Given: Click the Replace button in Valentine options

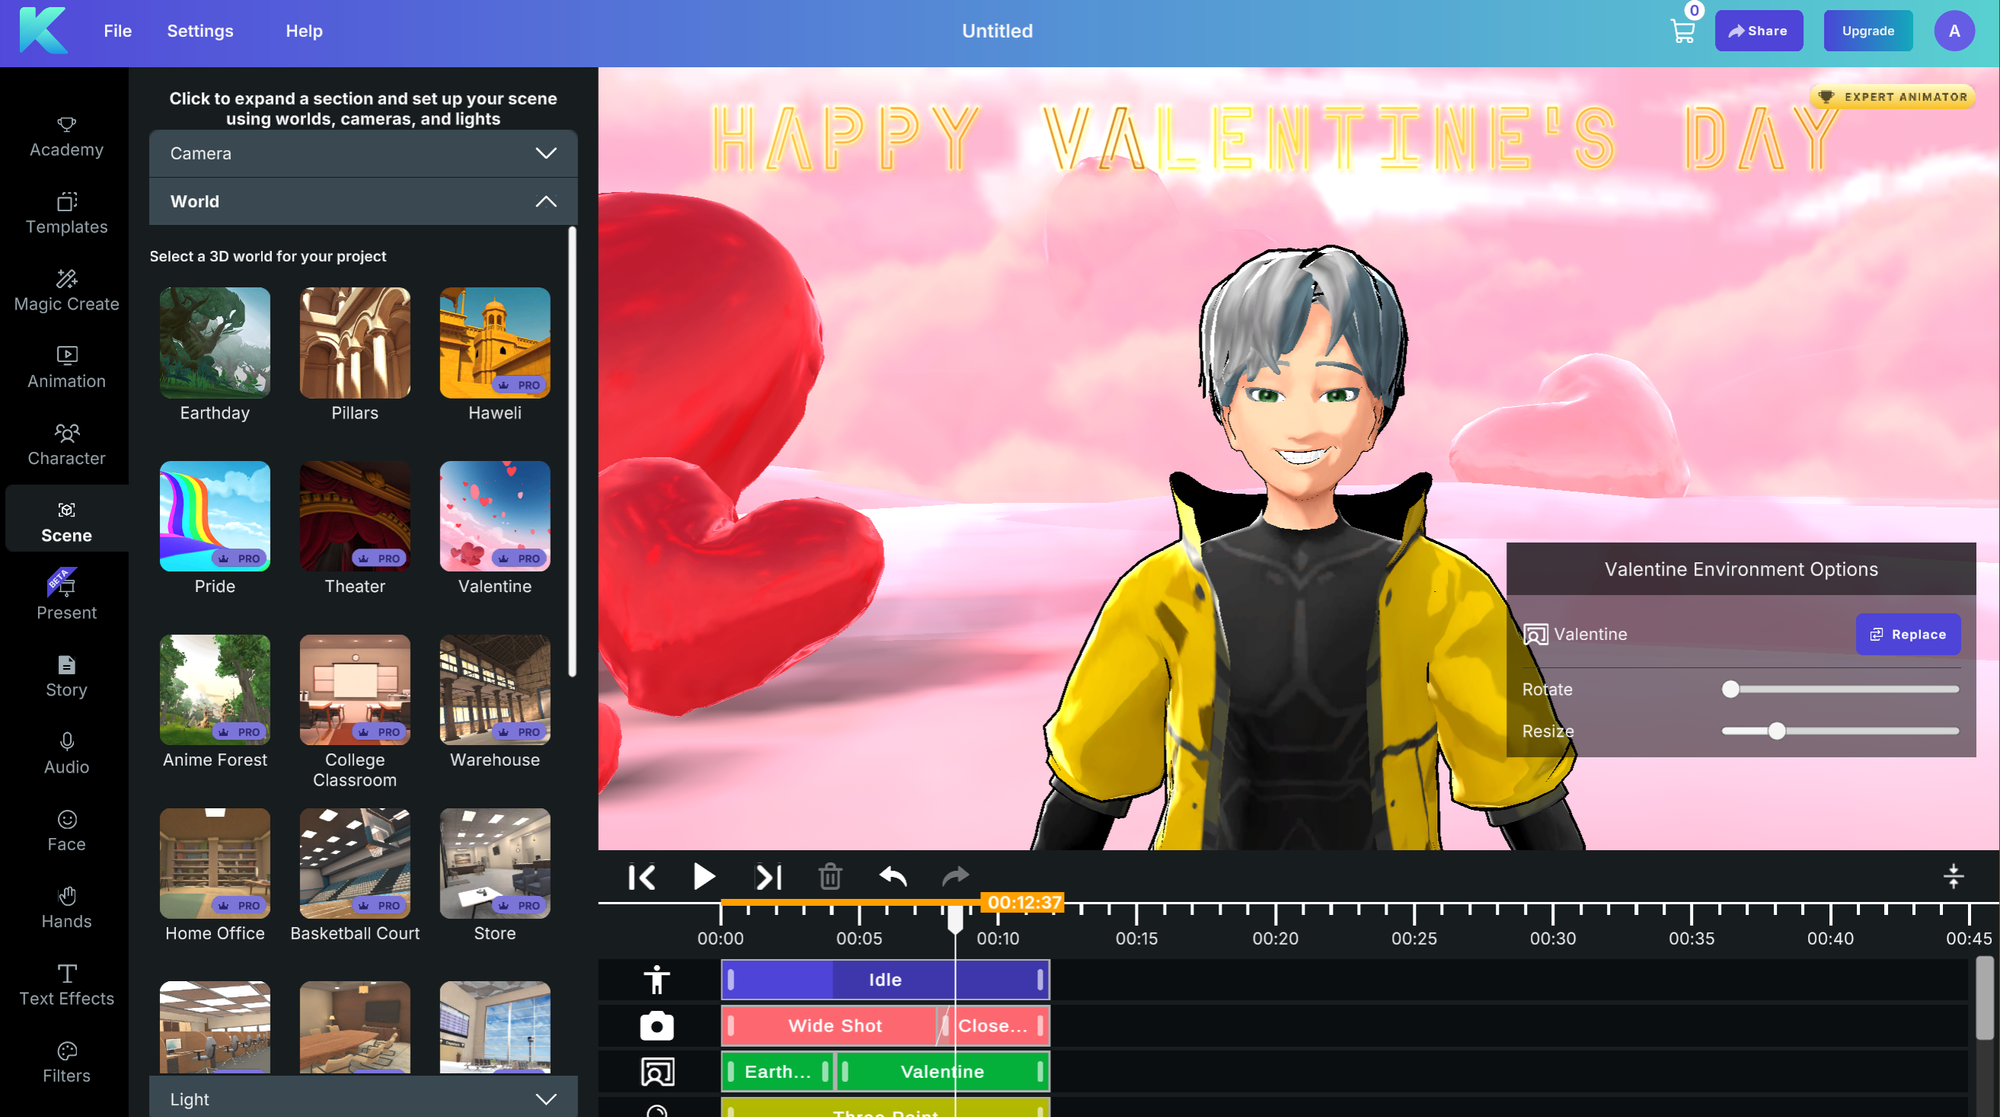Looking at the screenshot, I should 1907,633.
